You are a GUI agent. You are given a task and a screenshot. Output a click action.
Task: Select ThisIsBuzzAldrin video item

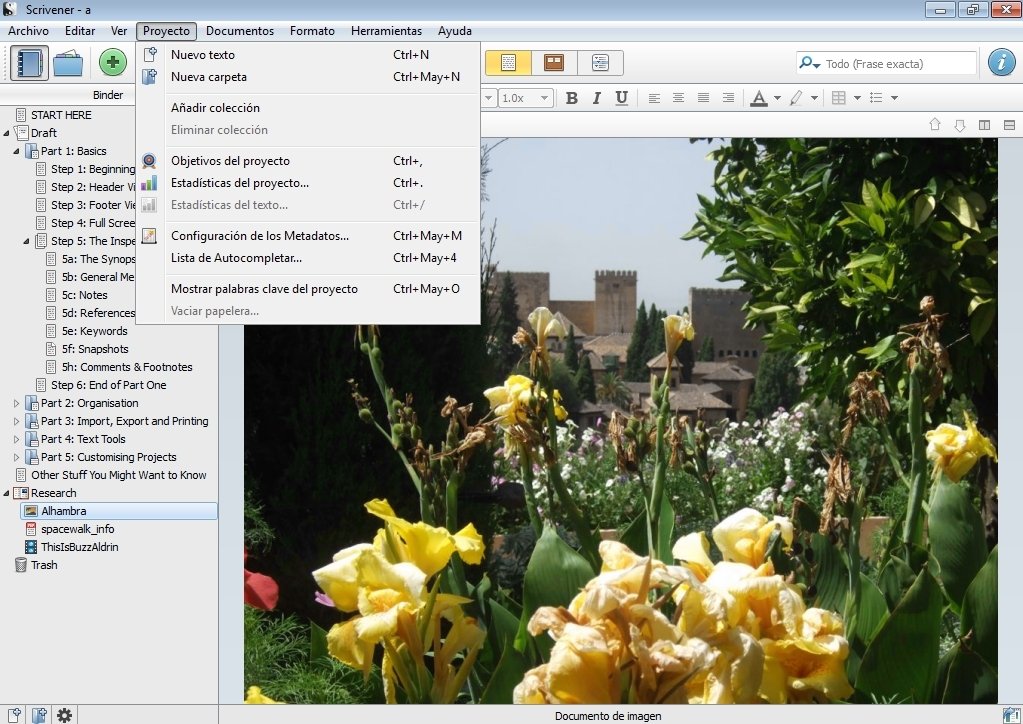(80, 547)
